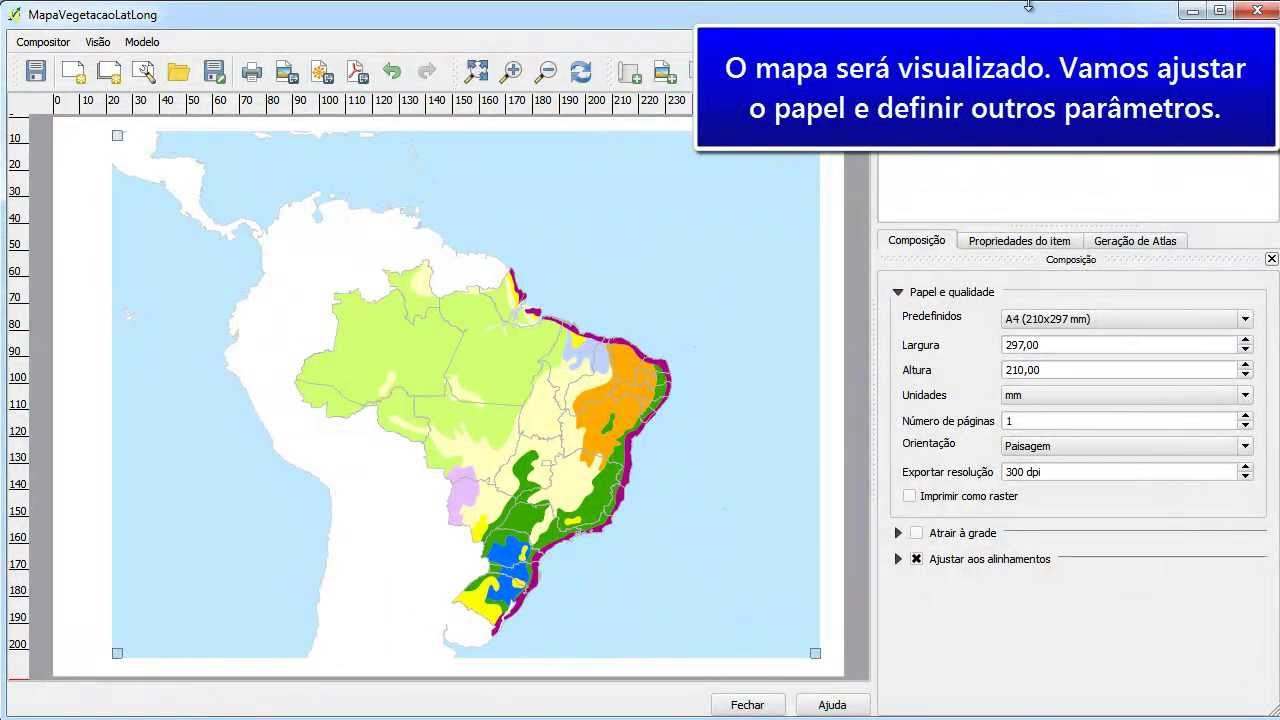The image size is (1280, 720).
Task: Open the composer manager
Action: click(144, 71)
